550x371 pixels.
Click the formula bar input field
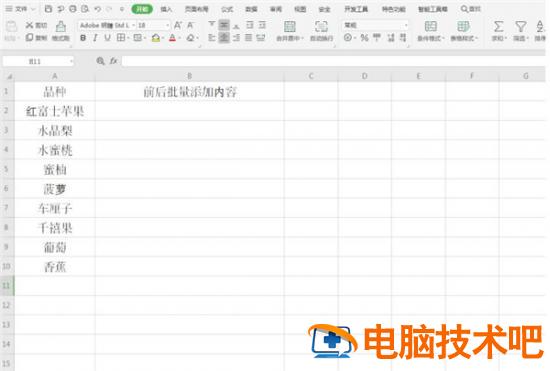pyautogui.click(x=333, y=61)
